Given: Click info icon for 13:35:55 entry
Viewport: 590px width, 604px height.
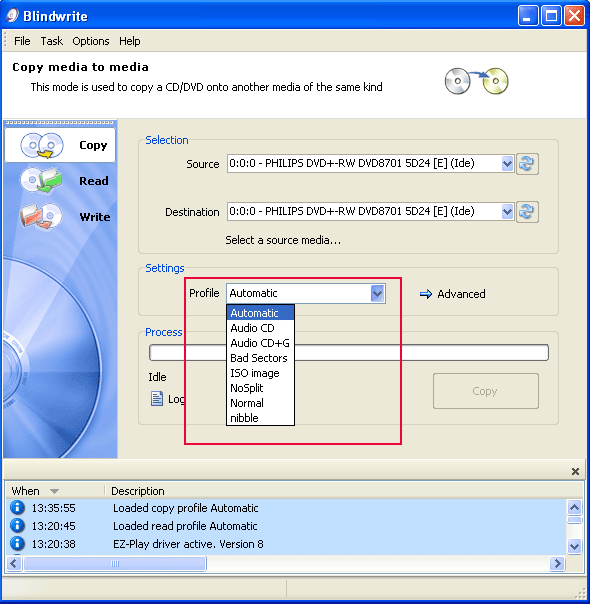Looking at the screenshot, I should tap(17, 508).
